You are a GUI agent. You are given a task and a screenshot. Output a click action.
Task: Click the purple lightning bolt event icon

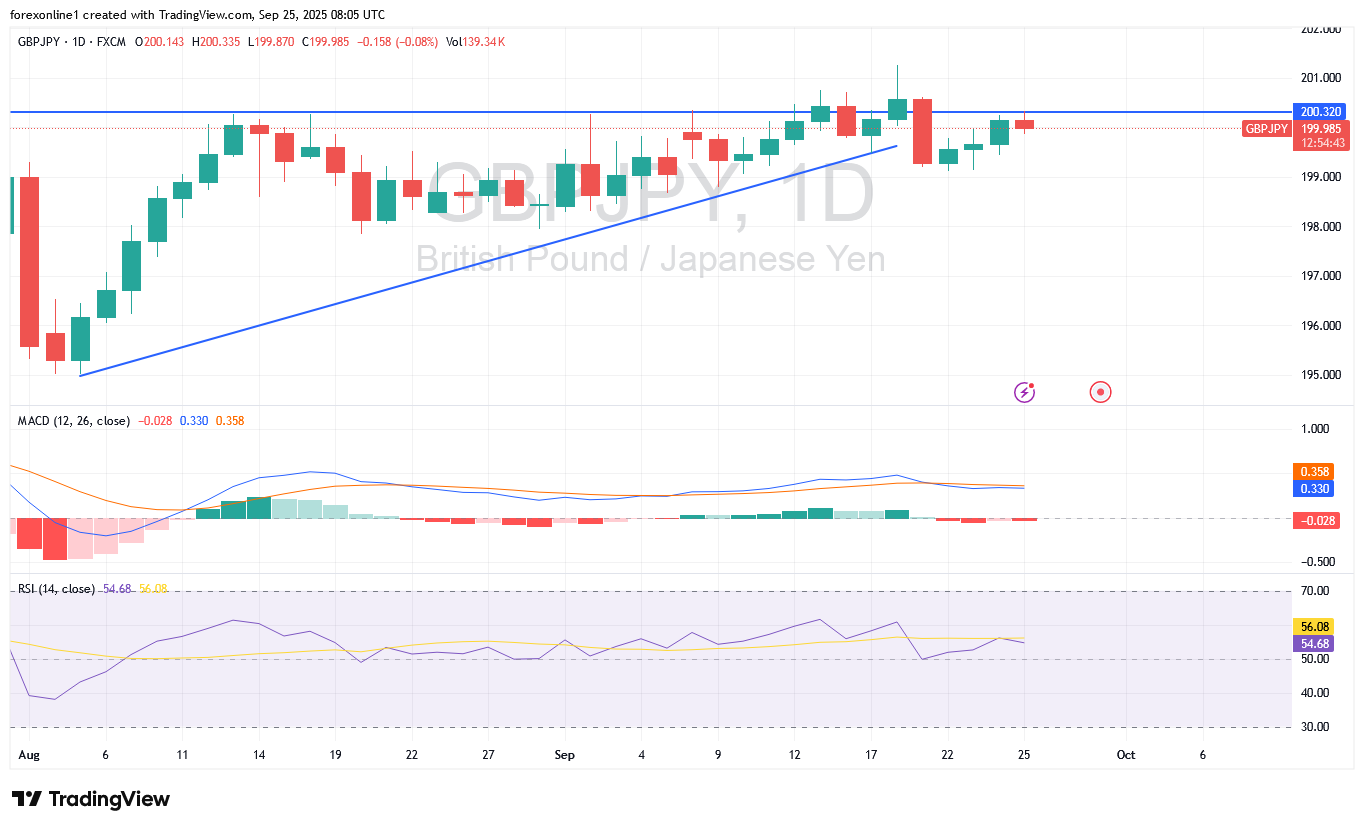[1024, 392]
